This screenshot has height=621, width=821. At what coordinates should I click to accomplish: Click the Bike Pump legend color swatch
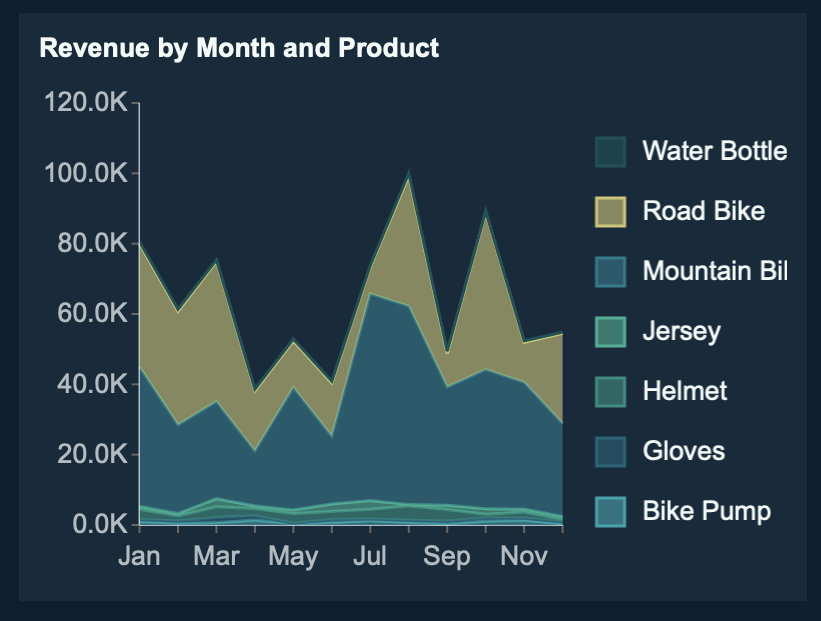(610, 512)
